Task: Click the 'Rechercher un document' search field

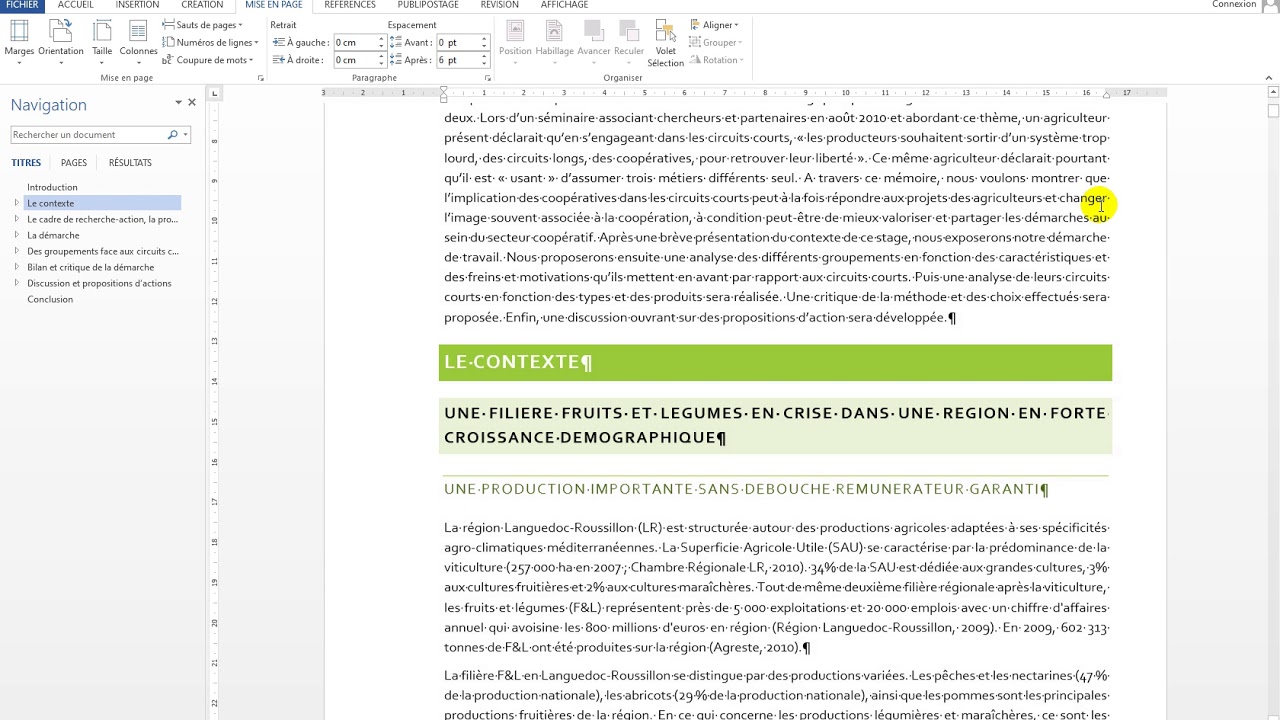Action: pos(88,134)
